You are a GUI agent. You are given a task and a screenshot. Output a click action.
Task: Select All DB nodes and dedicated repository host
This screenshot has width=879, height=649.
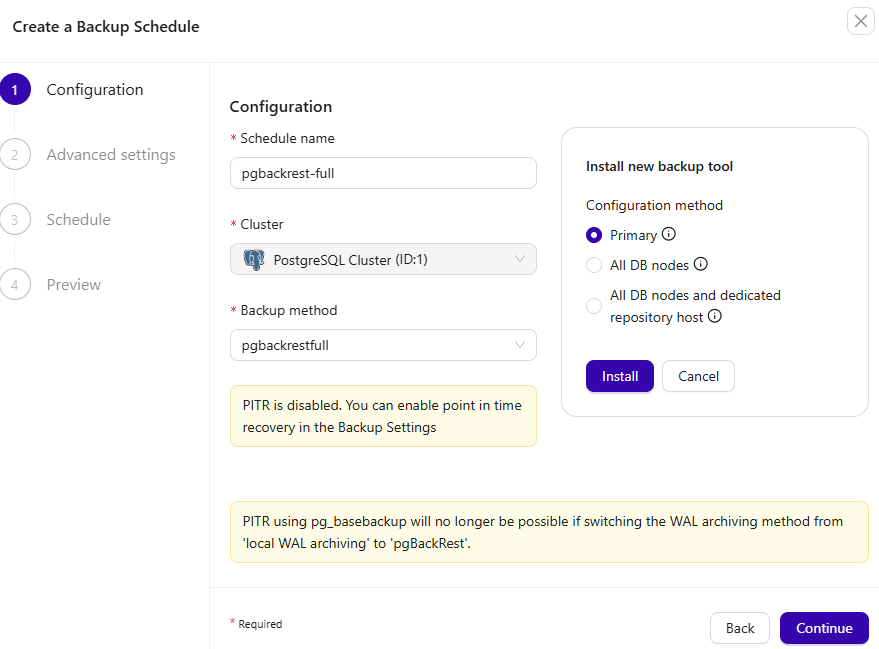point(594,306)
